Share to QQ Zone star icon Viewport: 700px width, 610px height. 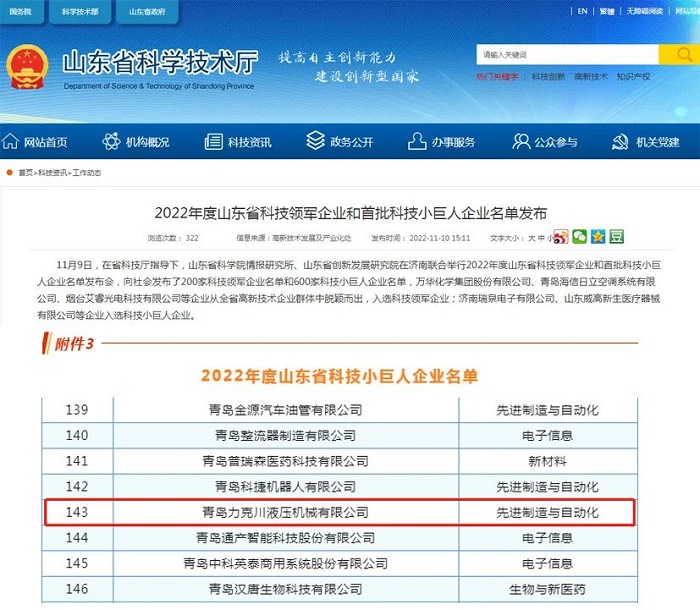(598, 237)
